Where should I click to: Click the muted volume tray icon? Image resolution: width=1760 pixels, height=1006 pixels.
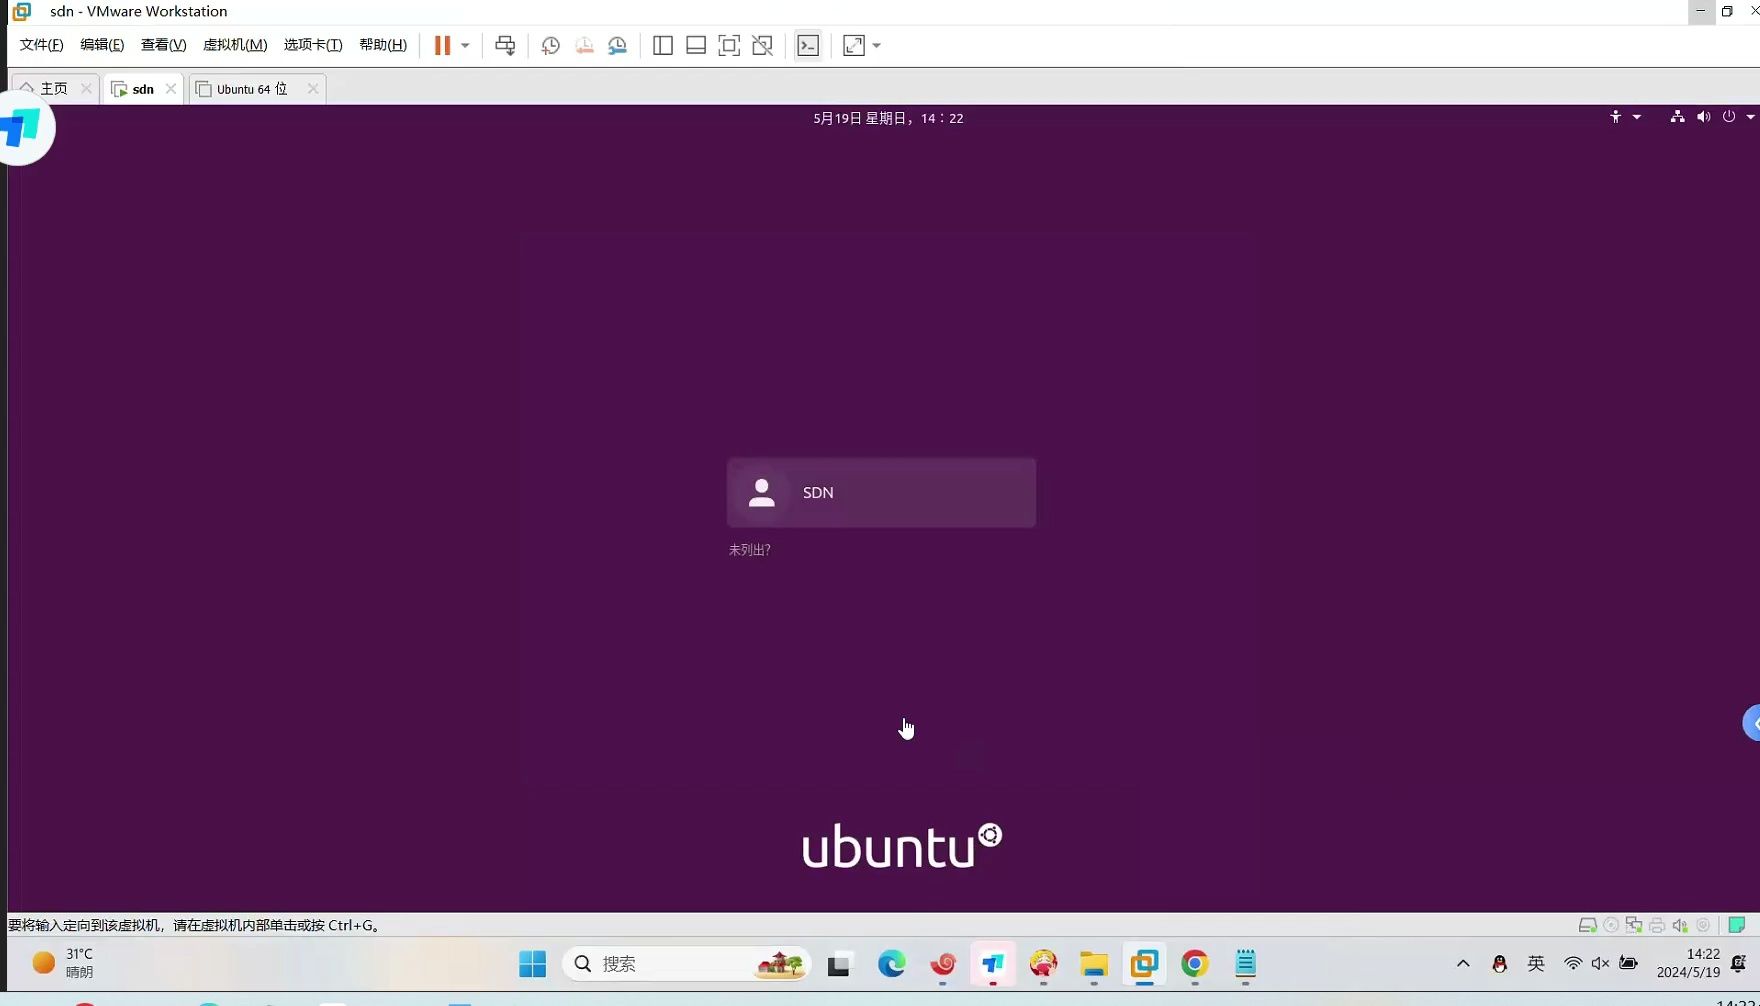pyautogui.click(x=1600, y=964)
